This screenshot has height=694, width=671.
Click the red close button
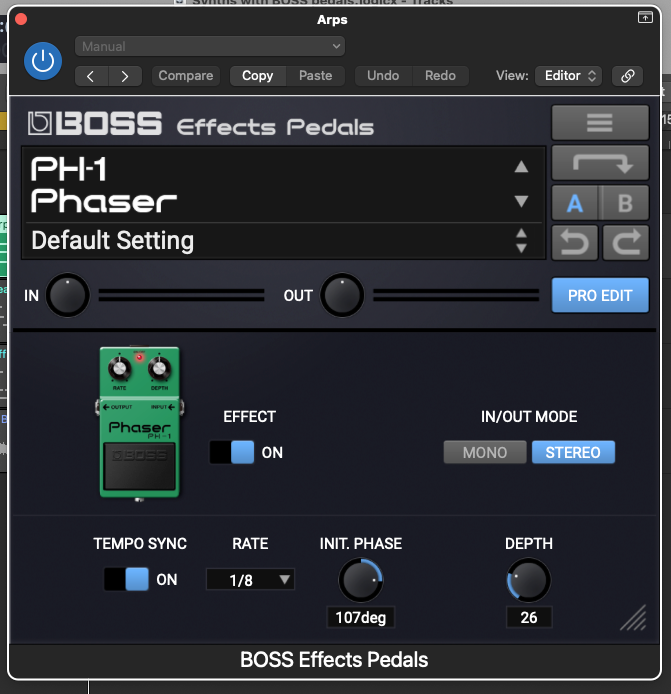(x=21, y=19)
